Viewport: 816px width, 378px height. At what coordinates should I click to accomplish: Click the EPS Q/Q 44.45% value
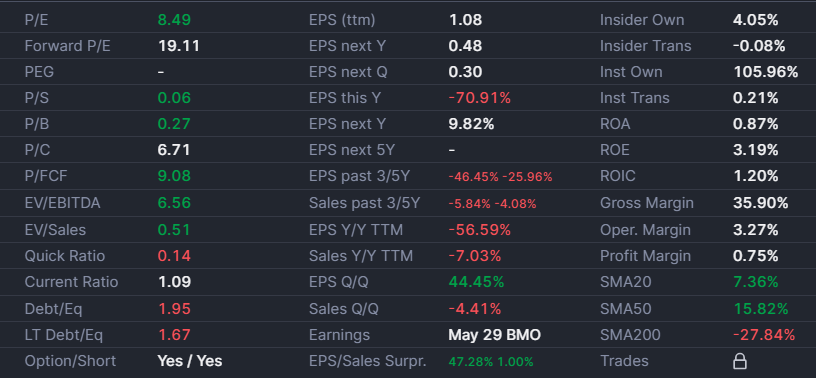tap(476, 282)
